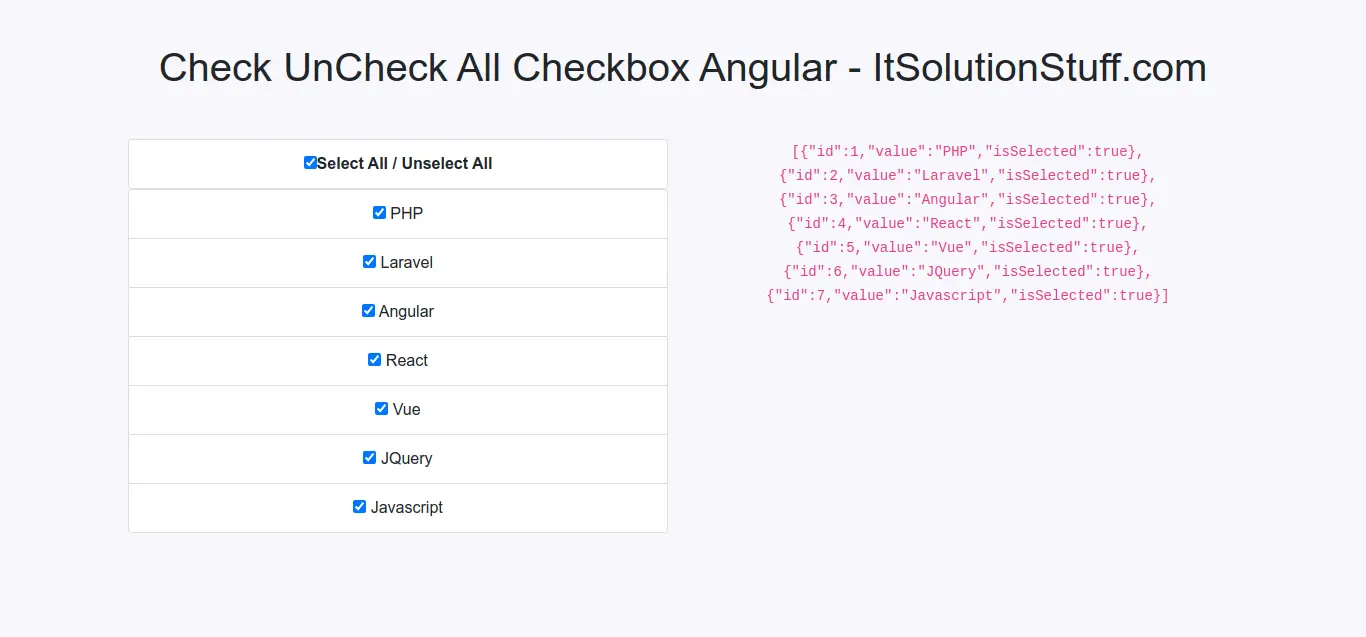1366x637 pixels.
Task: Click the Angular label text
Action: (408, 311)
